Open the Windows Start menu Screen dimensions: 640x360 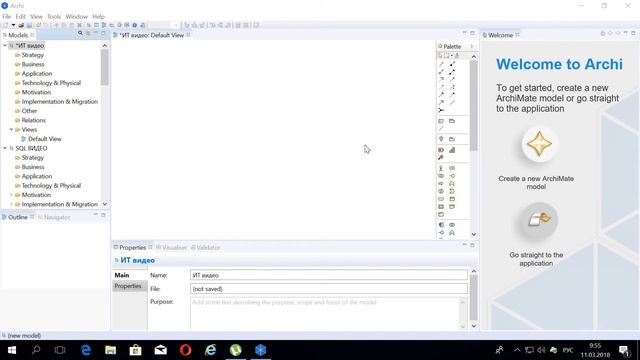pyautogui.click(x=11, y=350)
